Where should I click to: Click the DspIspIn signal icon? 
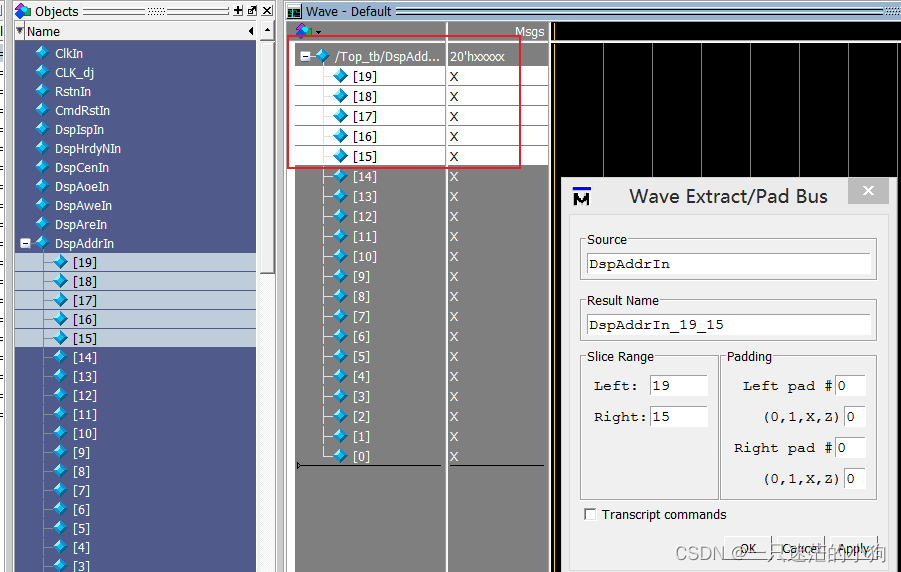(42, 129)
